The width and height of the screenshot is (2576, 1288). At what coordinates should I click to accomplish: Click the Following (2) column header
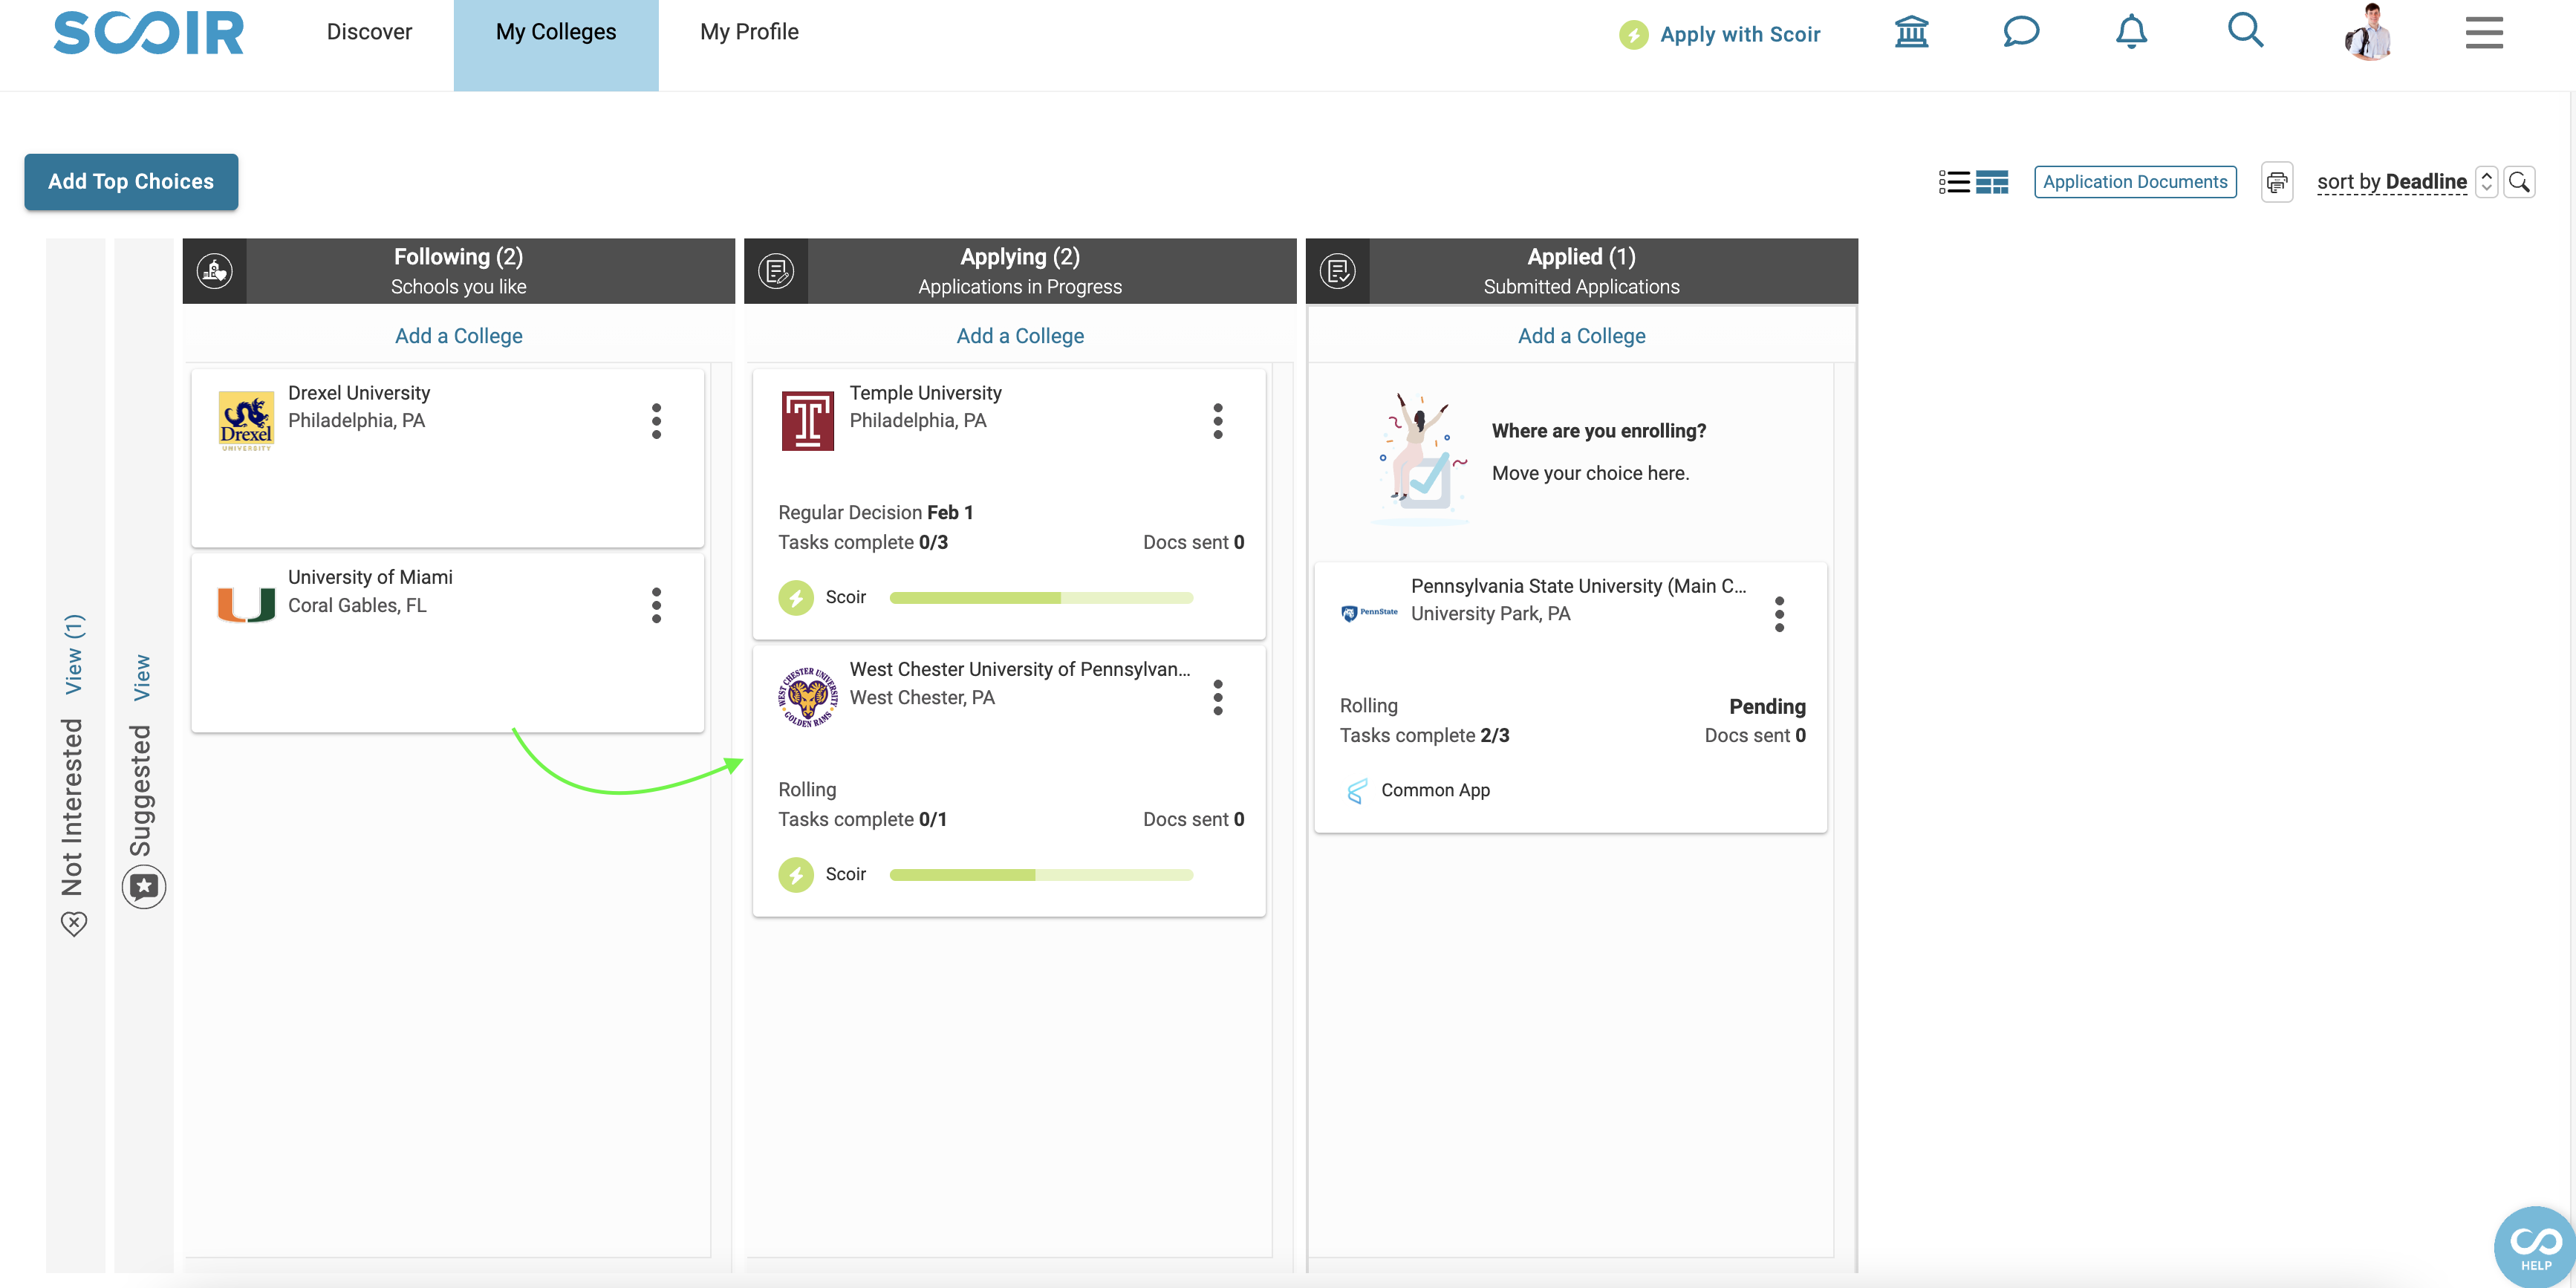click(458, 271)
